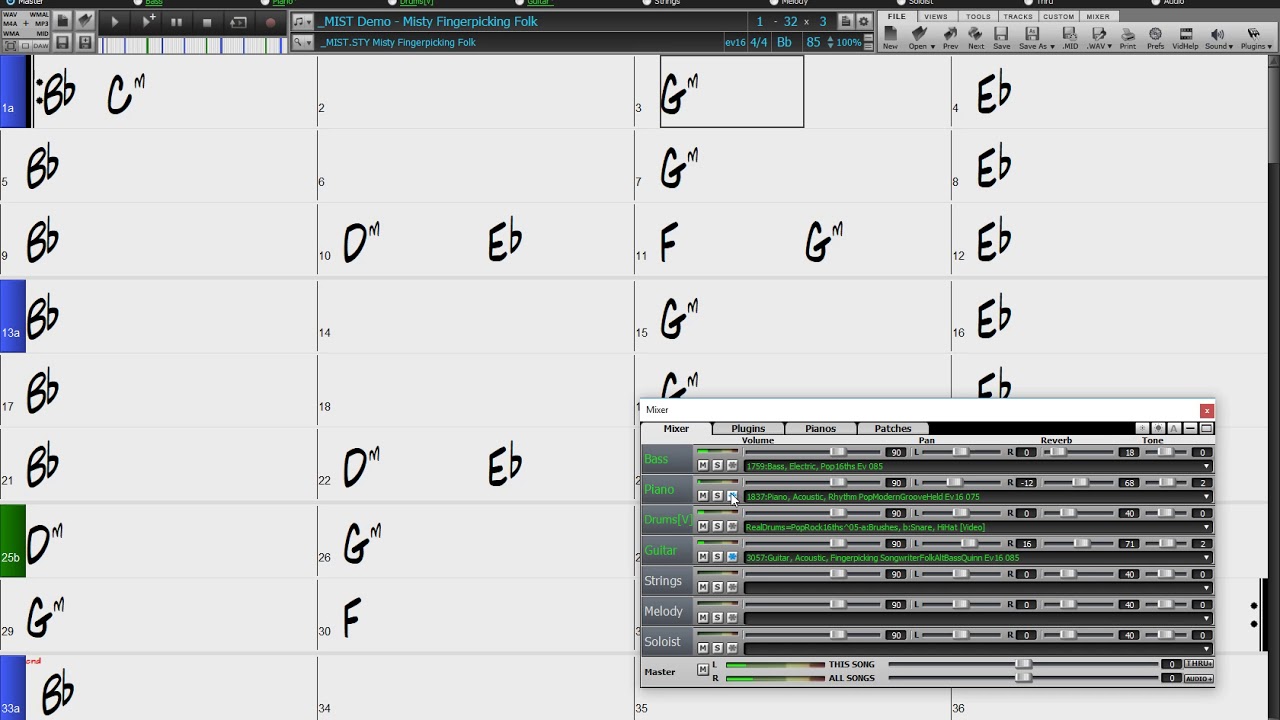Viewport: 1280px width, 720px height.
Task: Mute the Bass track
Action: click(x=703, y=466)
